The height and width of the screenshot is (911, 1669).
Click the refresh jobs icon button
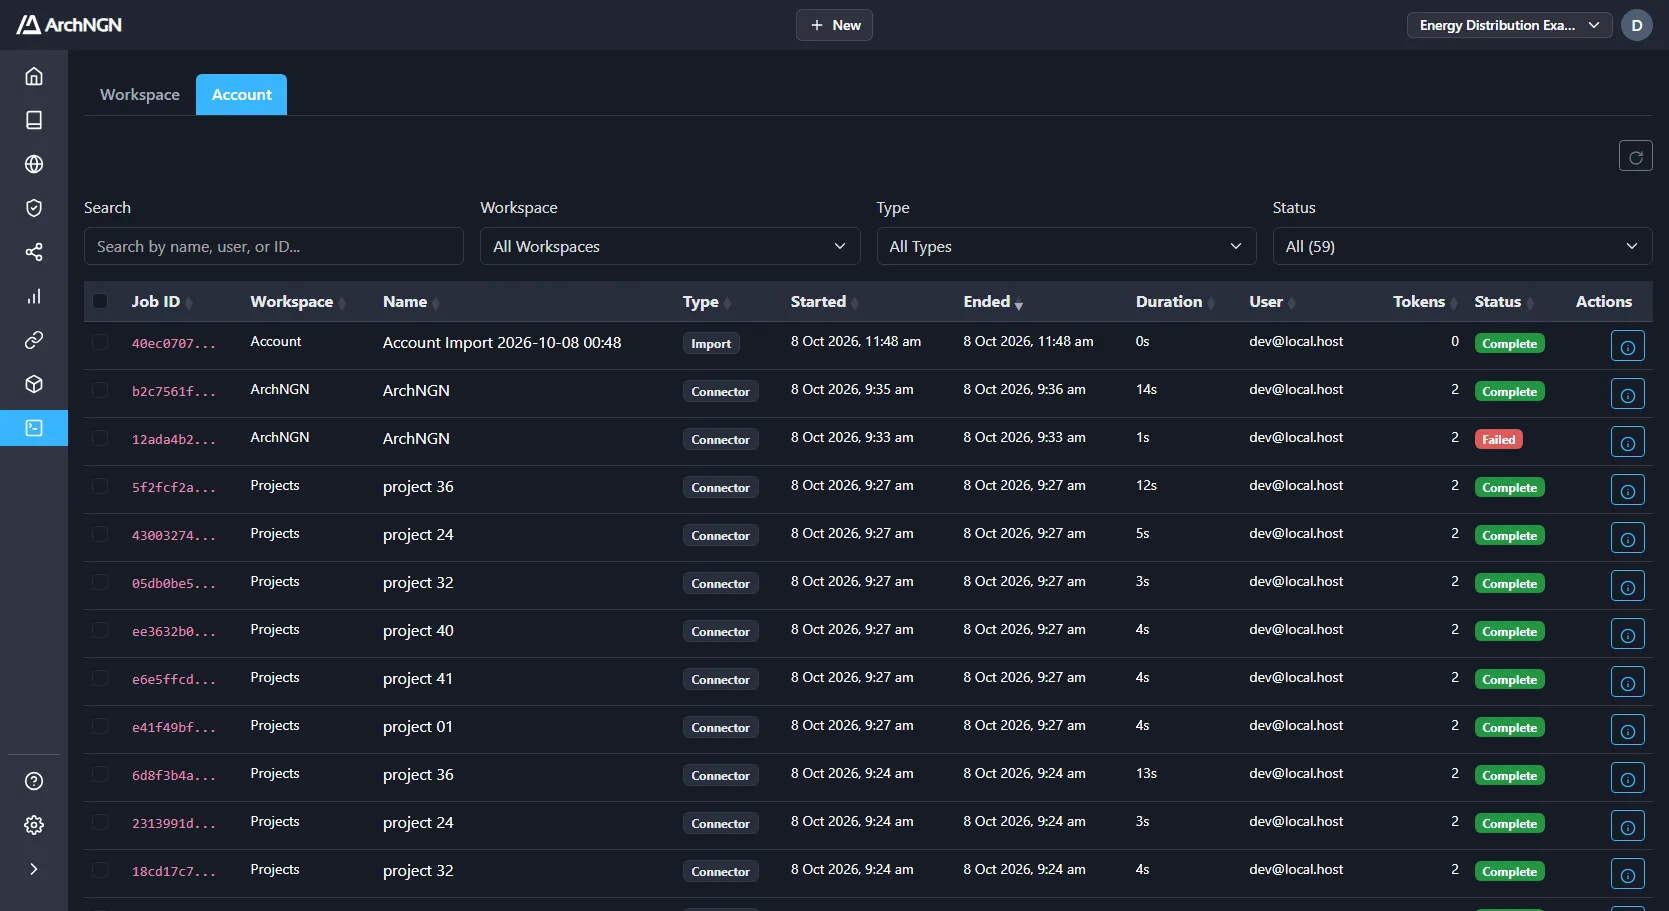(x=1636, y=156)
